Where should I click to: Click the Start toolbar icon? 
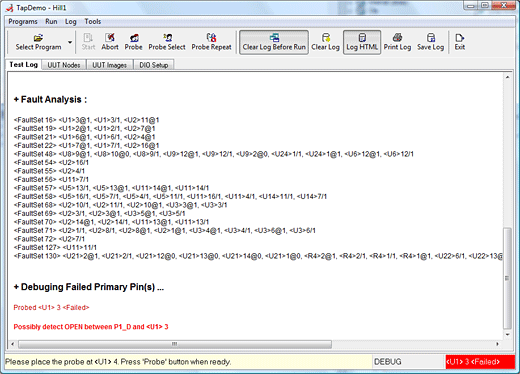click(88, 42)
